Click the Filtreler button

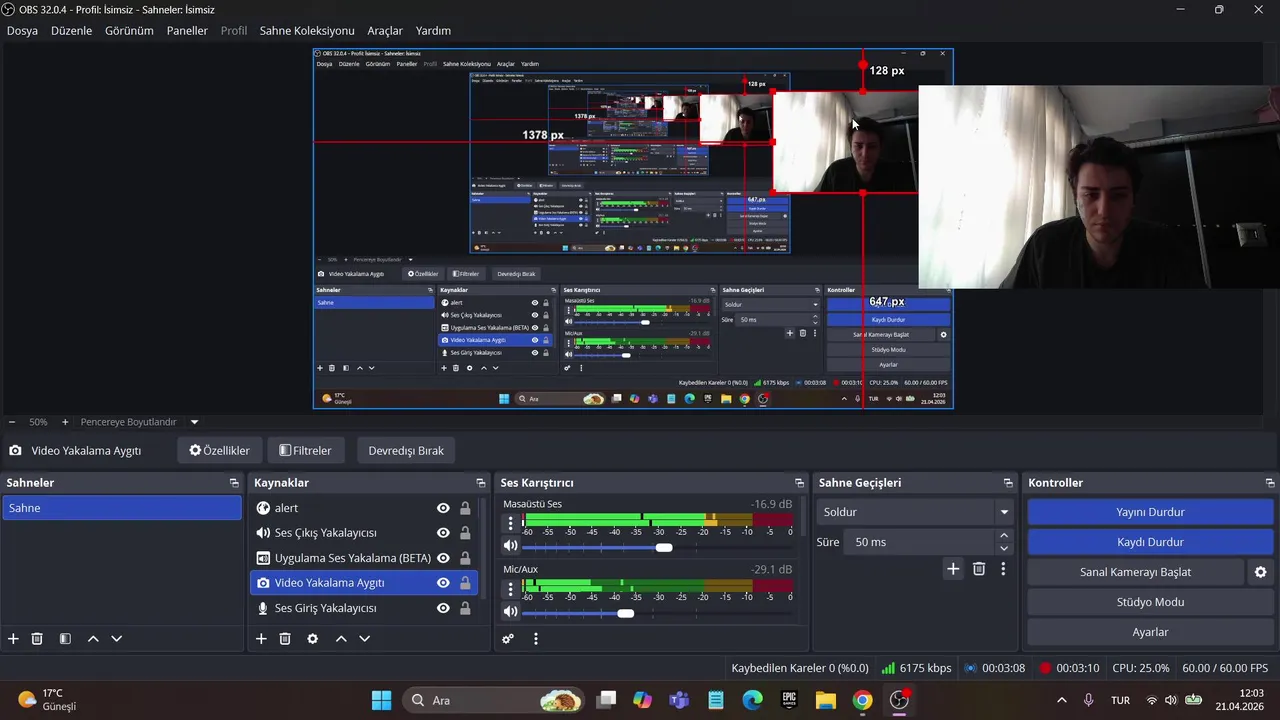306,450
